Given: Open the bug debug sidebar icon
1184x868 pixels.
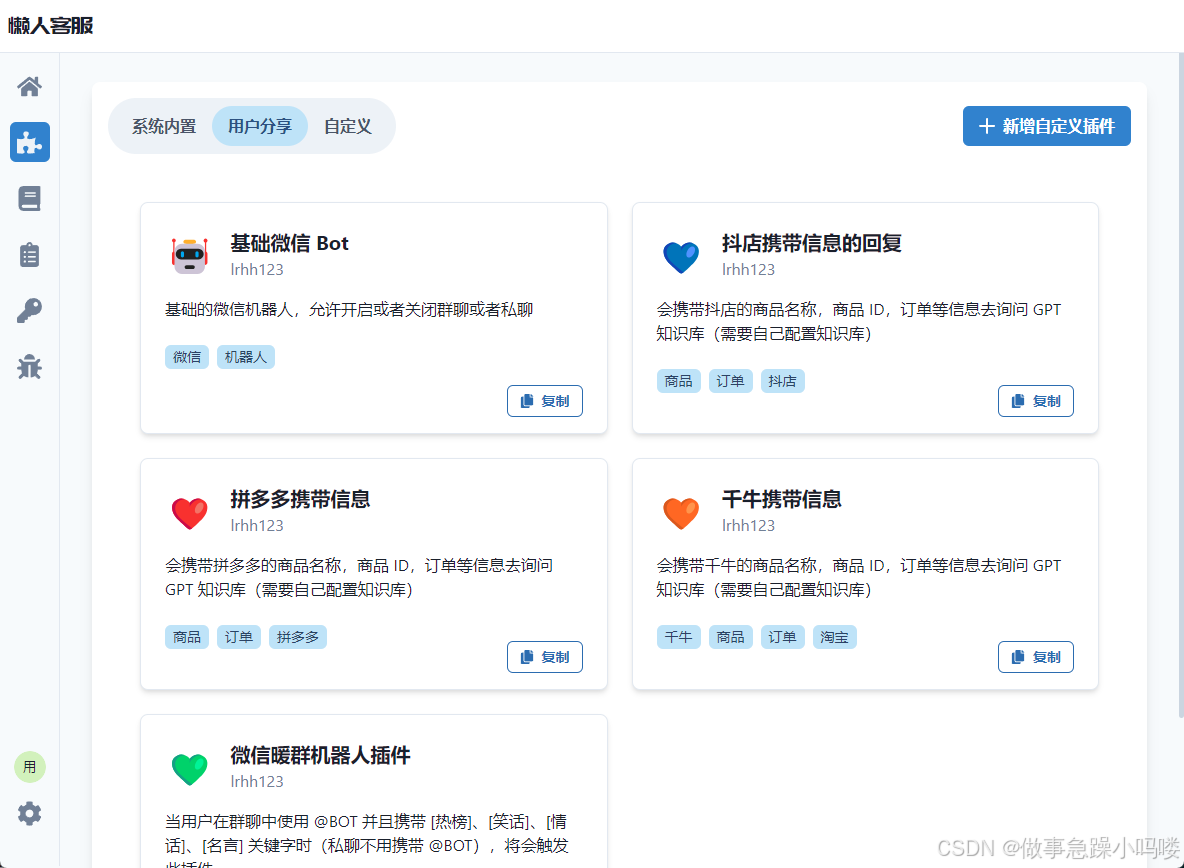Looking at the screenshot, I should [29, 367].
